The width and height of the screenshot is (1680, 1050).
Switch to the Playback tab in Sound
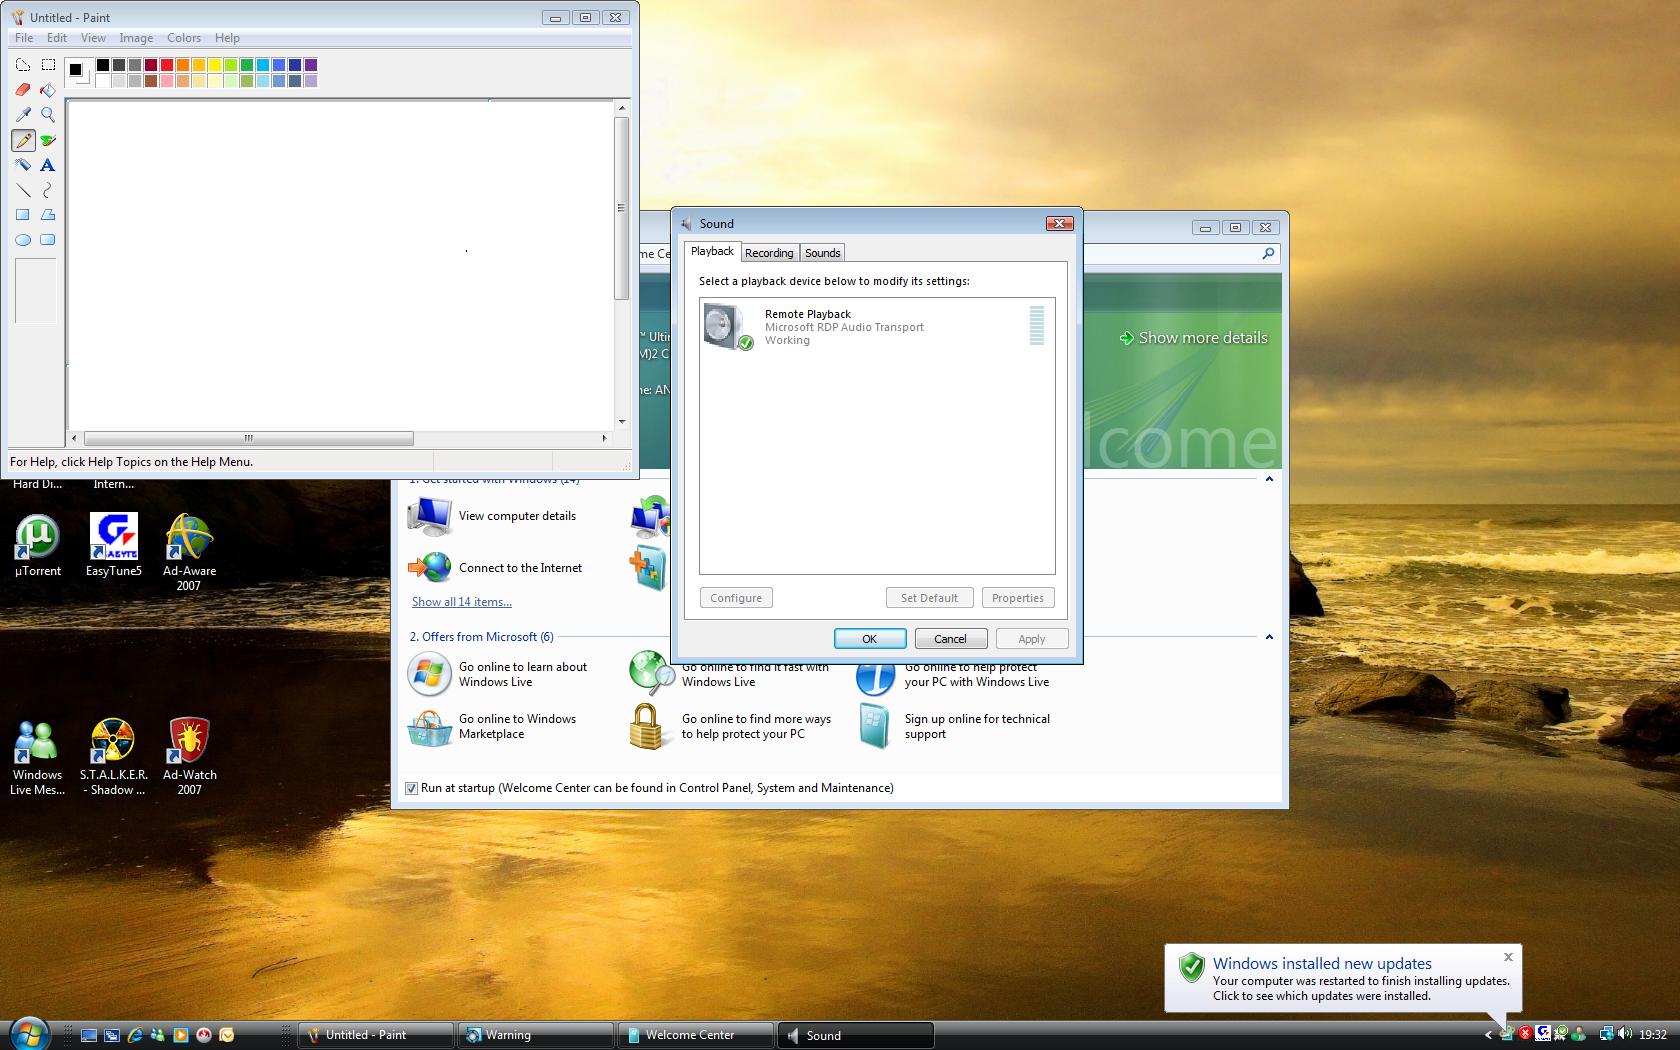[x=713, y=252]
